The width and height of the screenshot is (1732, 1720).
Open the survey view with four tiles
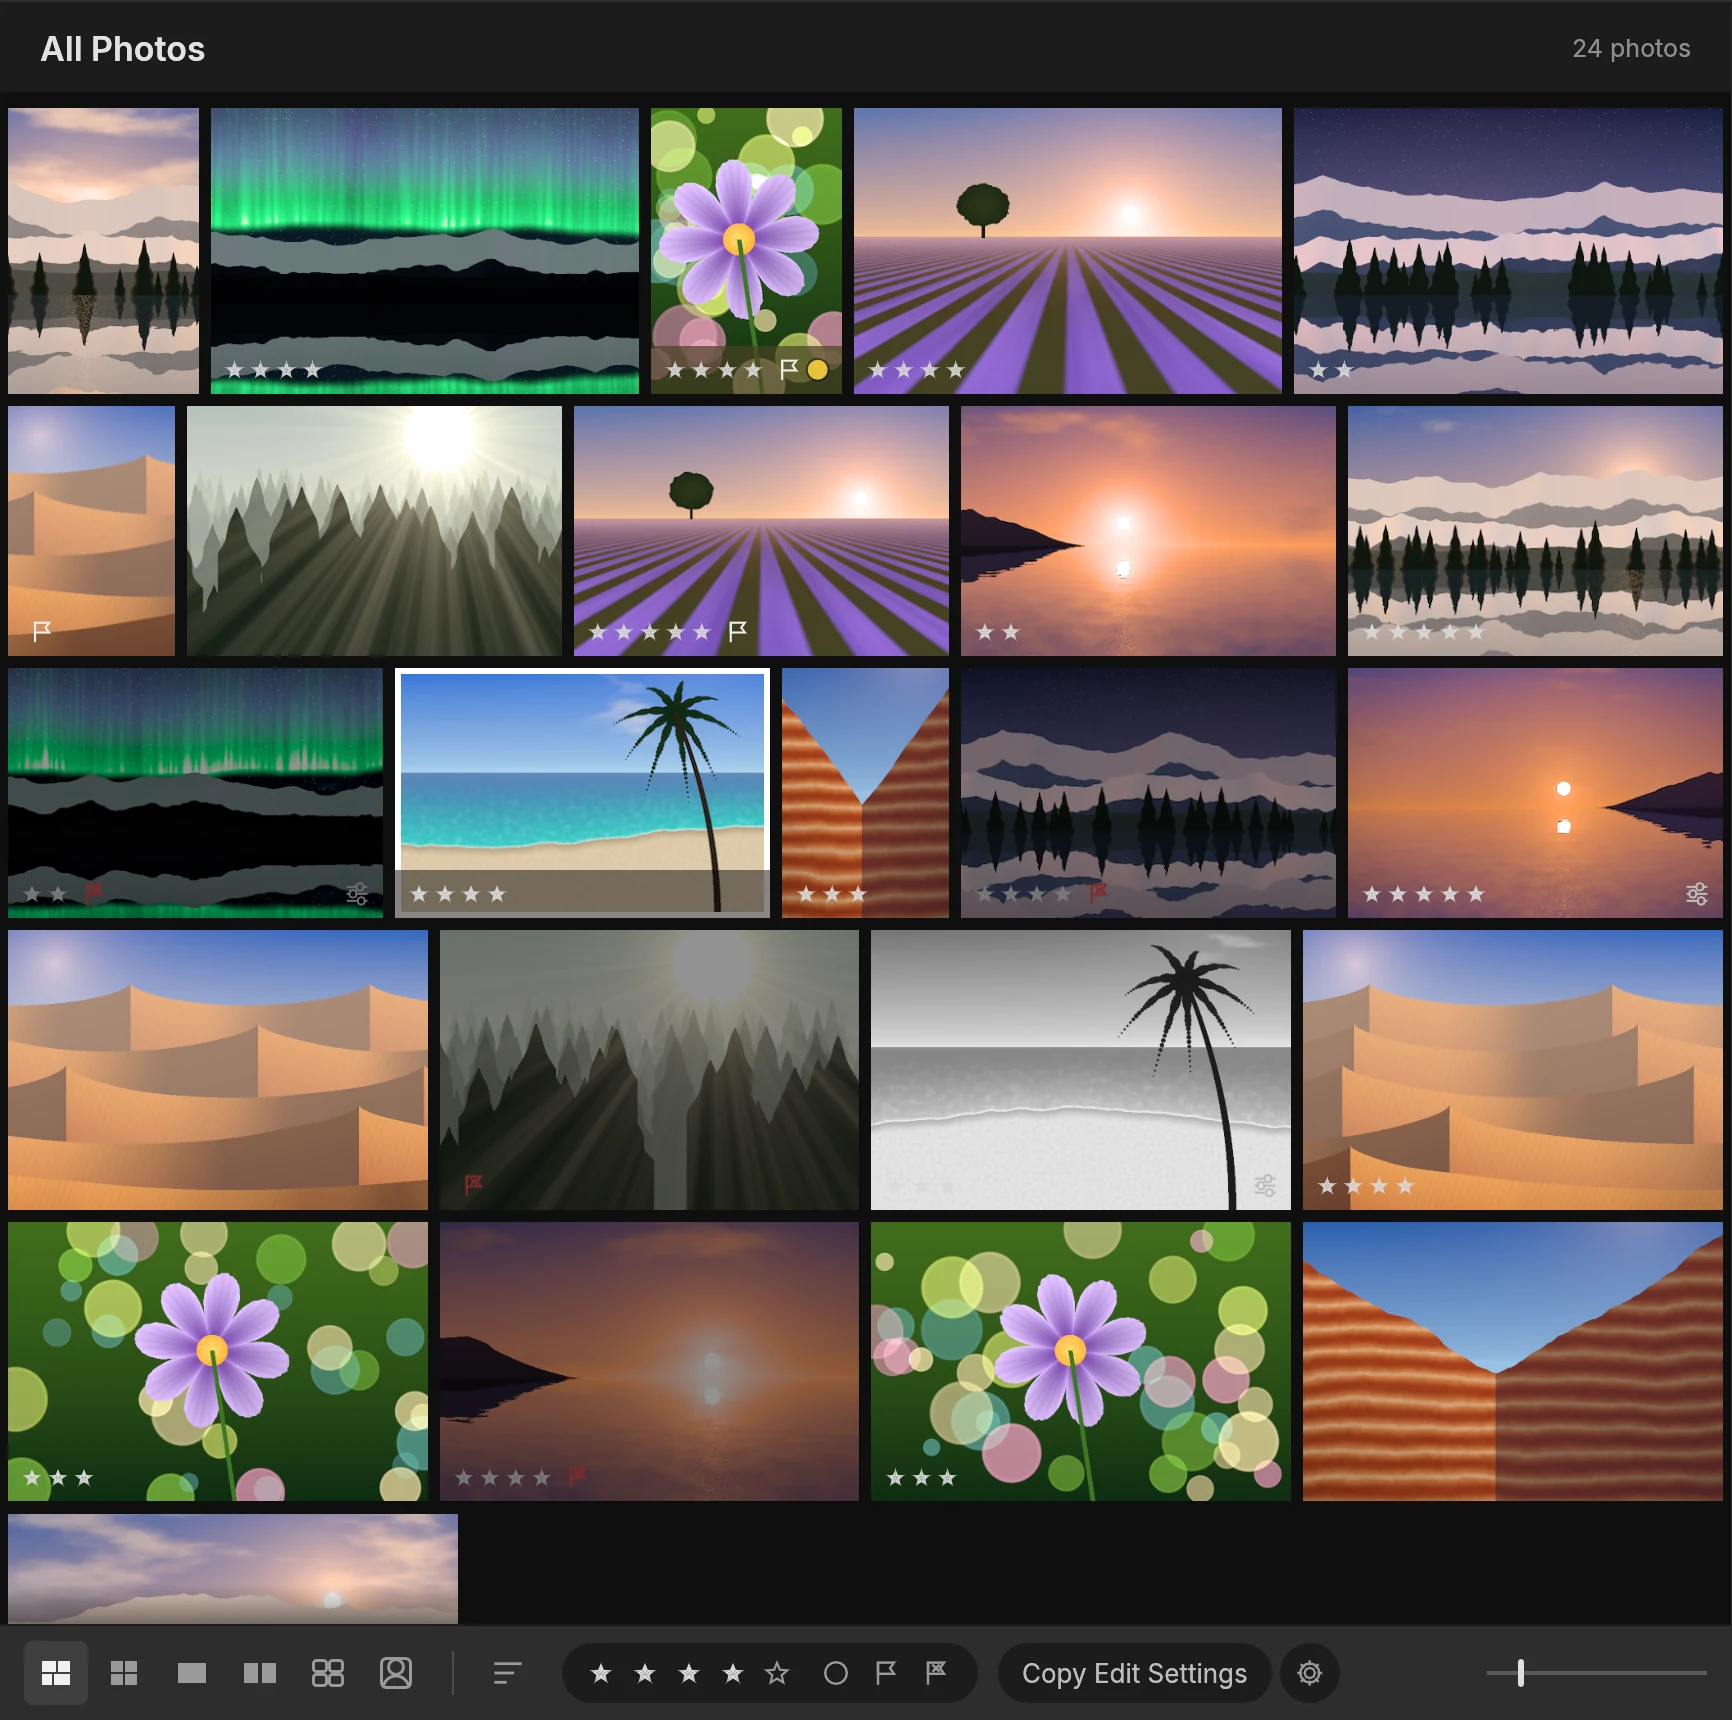click(328, 1673)
